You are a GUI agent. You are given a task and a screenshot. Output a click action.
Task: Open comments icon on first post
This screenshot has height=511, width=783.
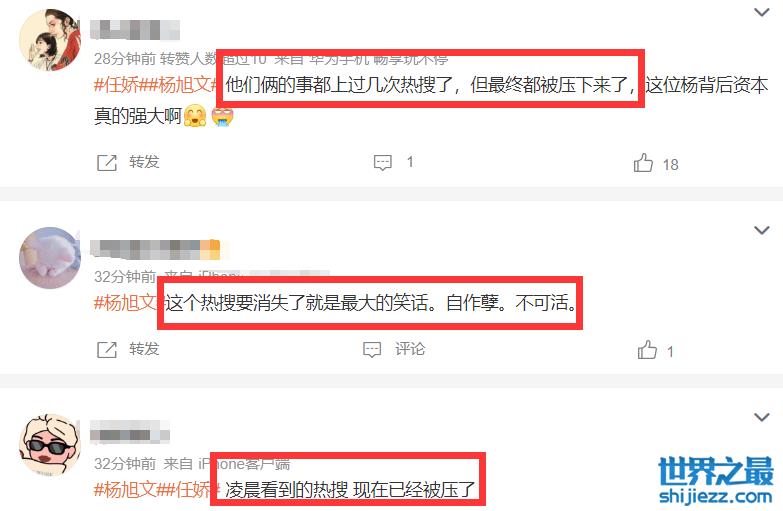point(383,163)
